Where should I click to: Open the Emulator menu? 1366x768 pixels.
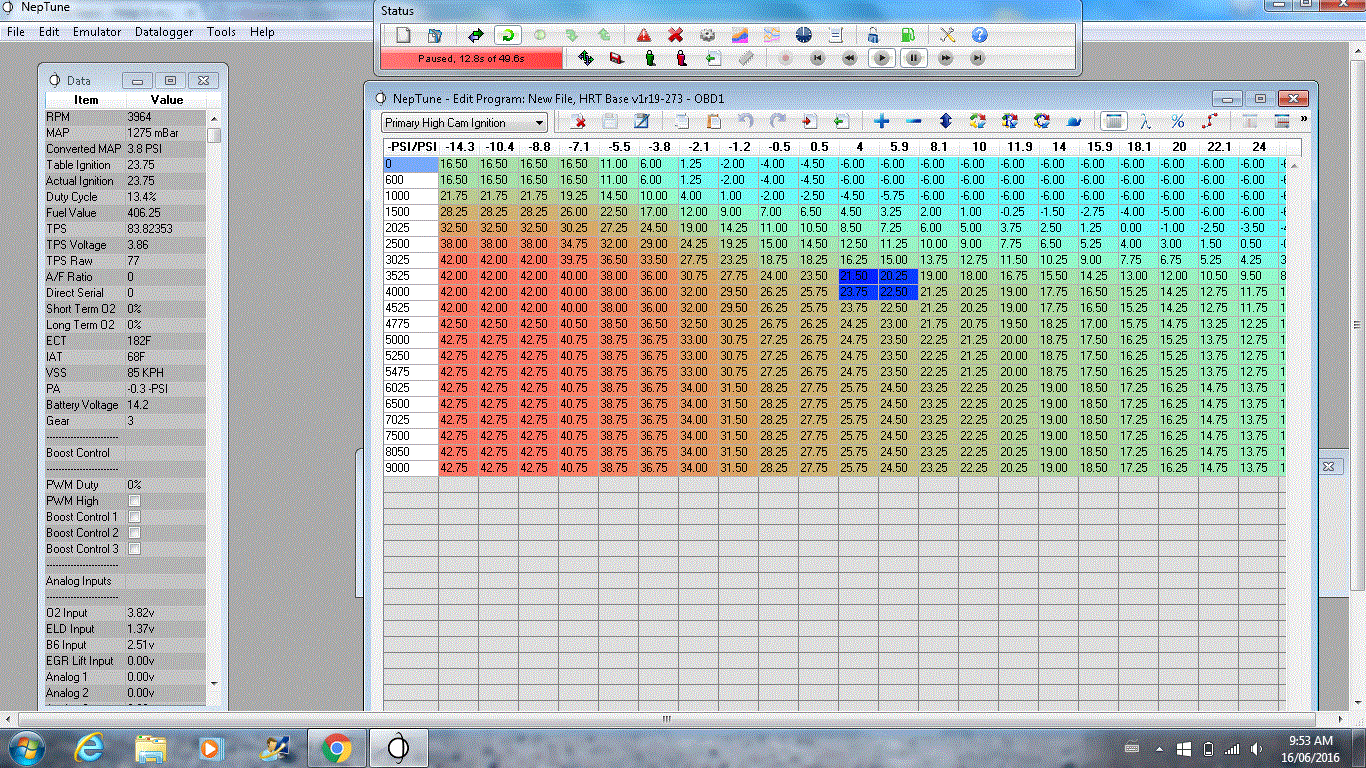coord(97,32)
